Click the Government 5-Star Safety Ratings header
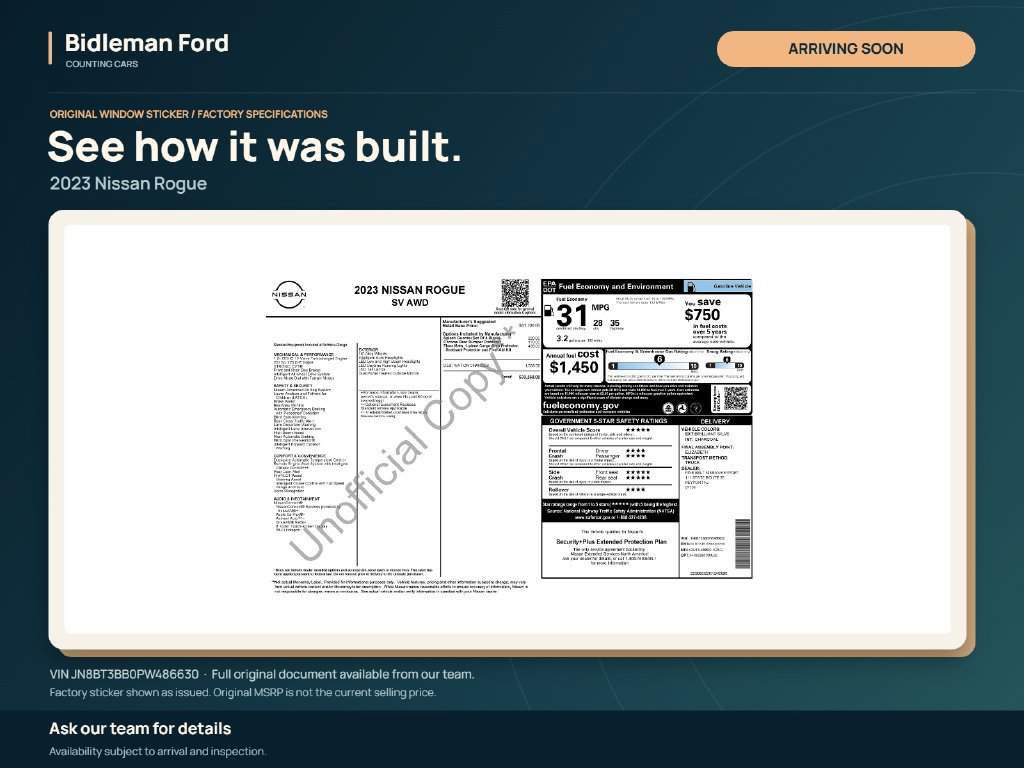1024x768 pixels. tap(609, 421)
